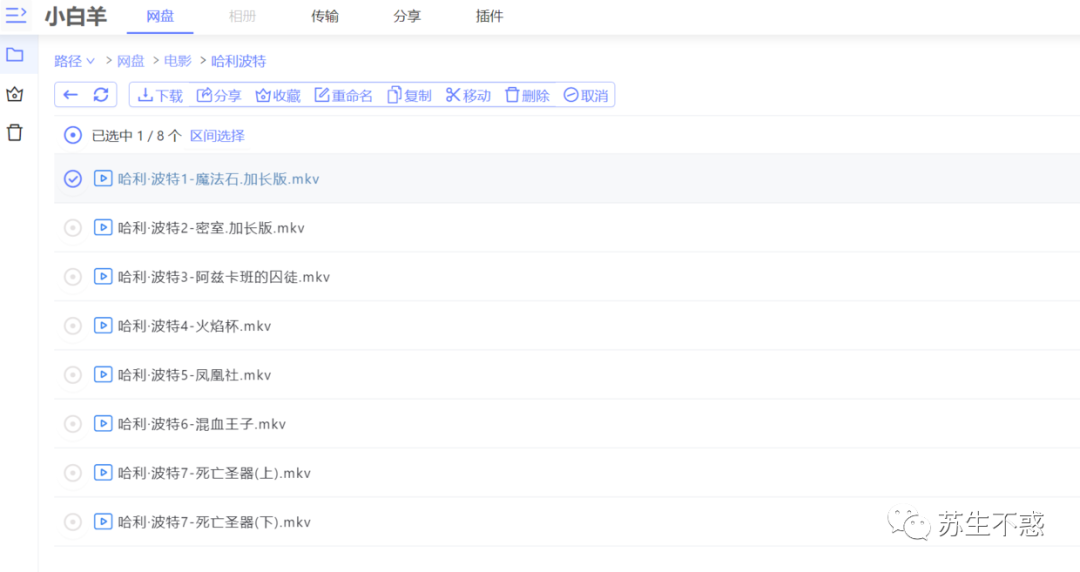Expand the 路径 path dropdown
Screen dimensions: 1080x572
(x=74, y=61)
